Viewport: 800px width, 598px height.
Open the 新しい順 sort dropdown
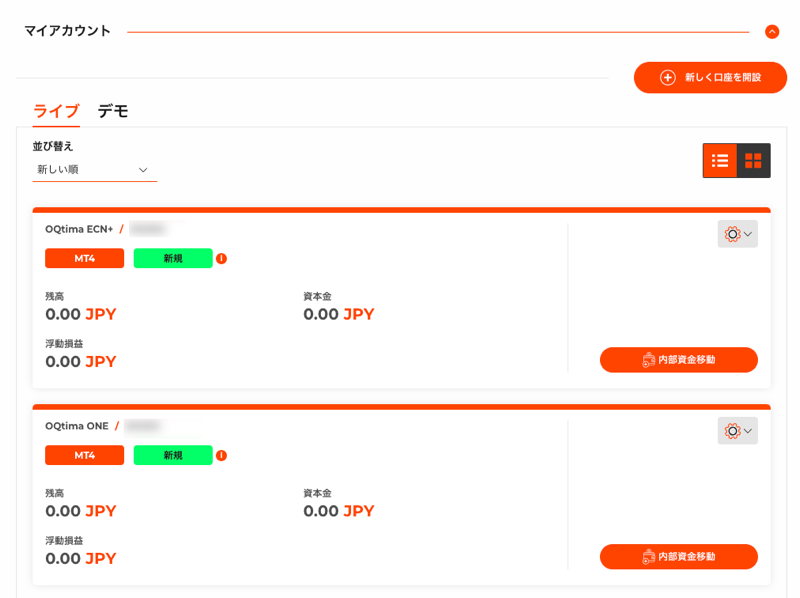pos(94,169)
